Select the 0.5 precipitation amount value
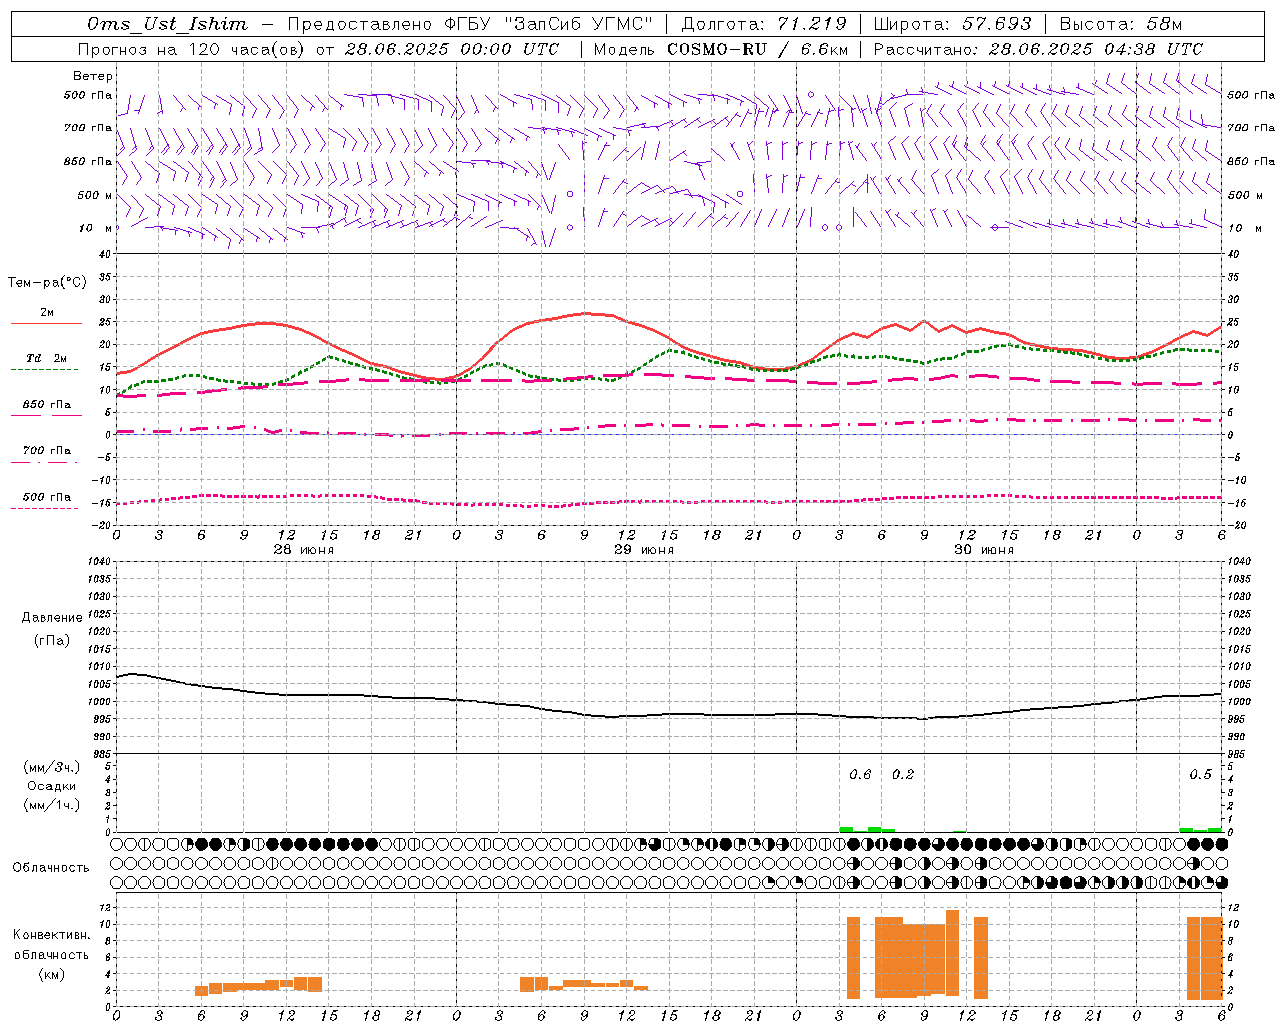 1200,774
